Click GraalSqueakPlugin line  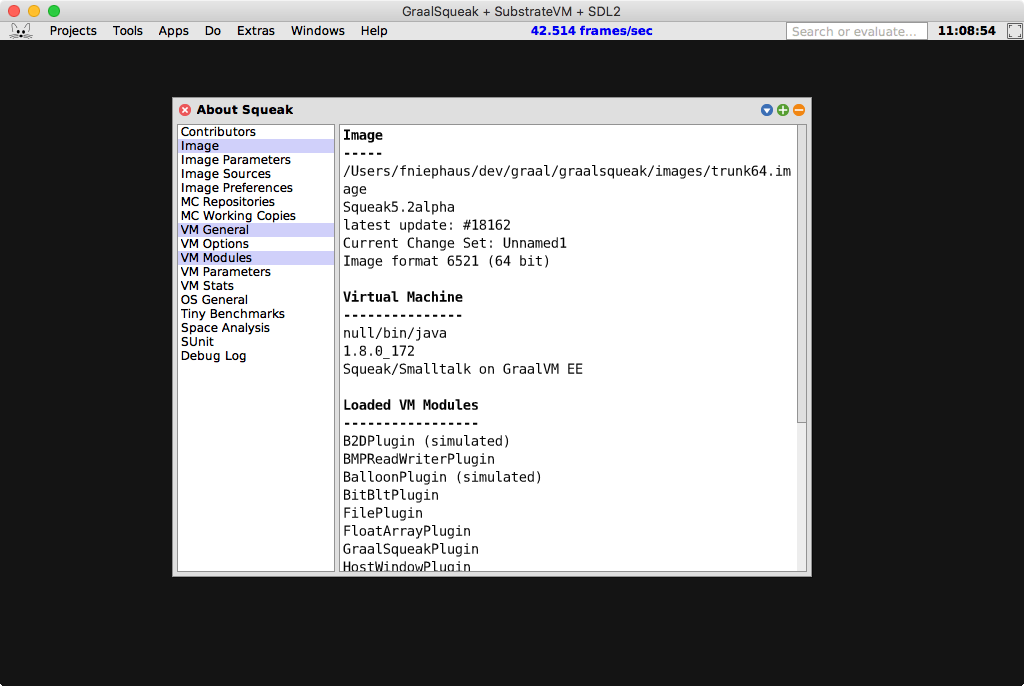tap(411, 549)
